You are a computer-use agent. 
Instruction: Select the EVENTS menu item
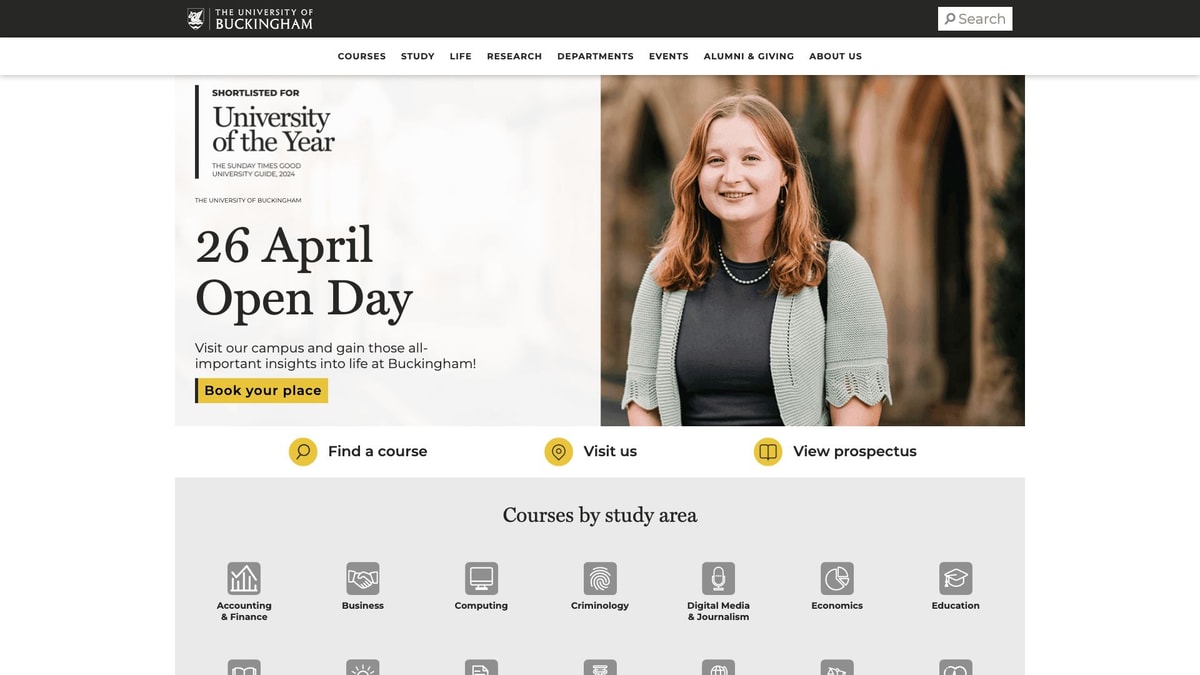tap(668, 56)
